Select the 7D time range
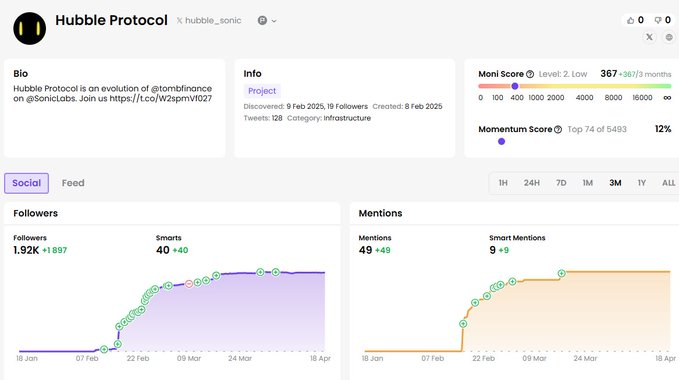Viewport: 679px width, 380px height. (561, 183)
